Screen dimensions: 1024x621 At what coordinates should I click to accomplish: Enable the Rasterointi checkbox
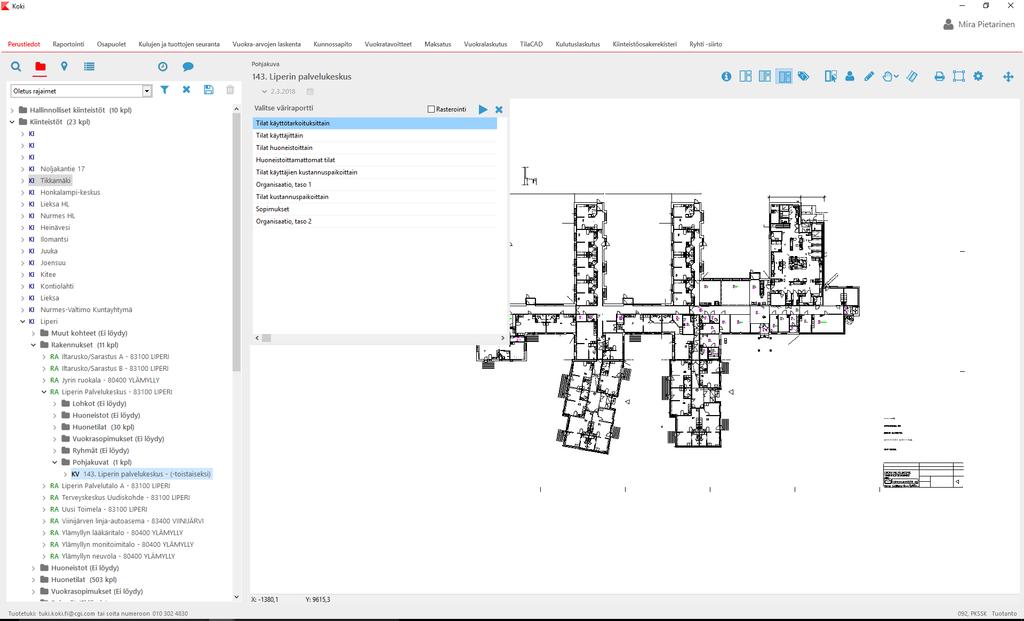coord(431,109)
